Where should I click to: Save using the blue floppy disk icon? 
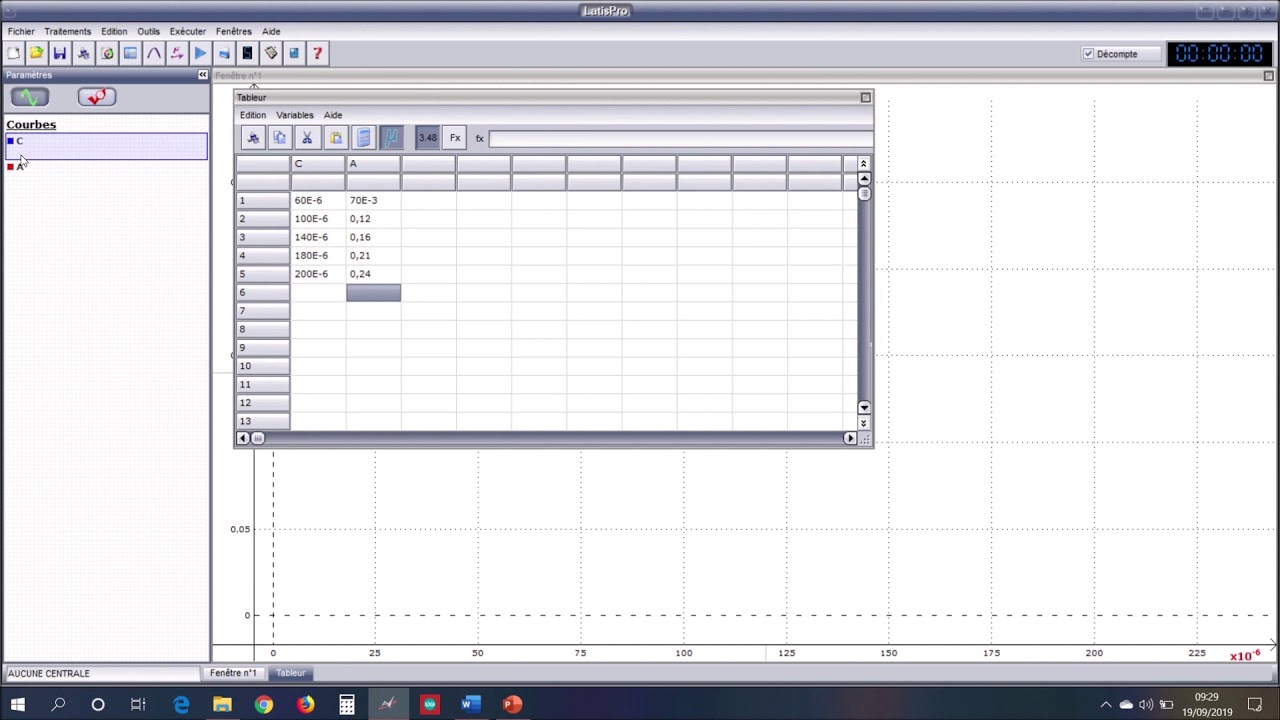click(60, 53)
